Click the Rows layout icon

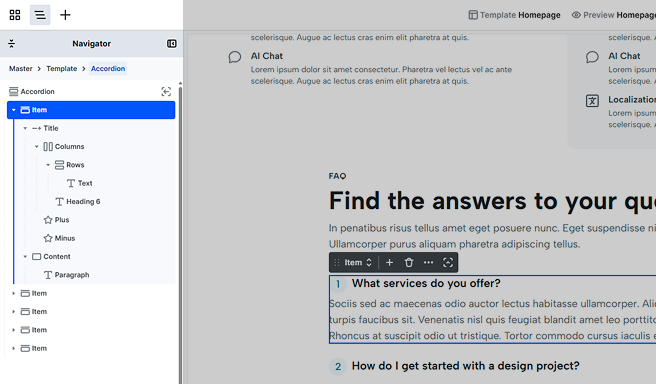59,165
